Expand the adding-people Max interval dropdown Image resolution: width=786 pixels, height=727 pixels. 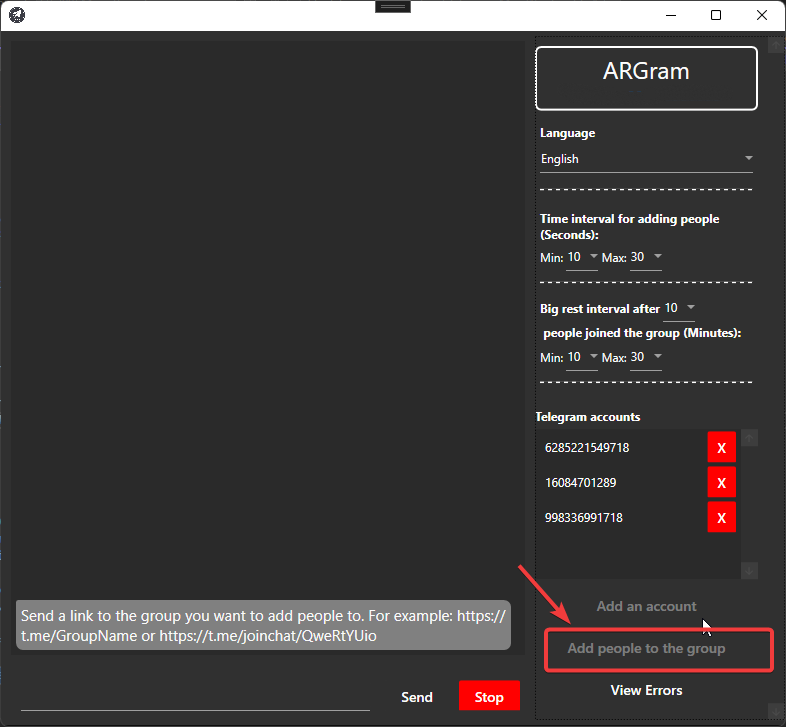646,257
